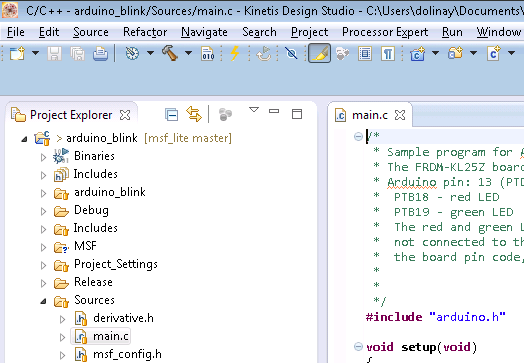Select the main.c editor tab
This screenshot has height=363, width=524.
370,115
